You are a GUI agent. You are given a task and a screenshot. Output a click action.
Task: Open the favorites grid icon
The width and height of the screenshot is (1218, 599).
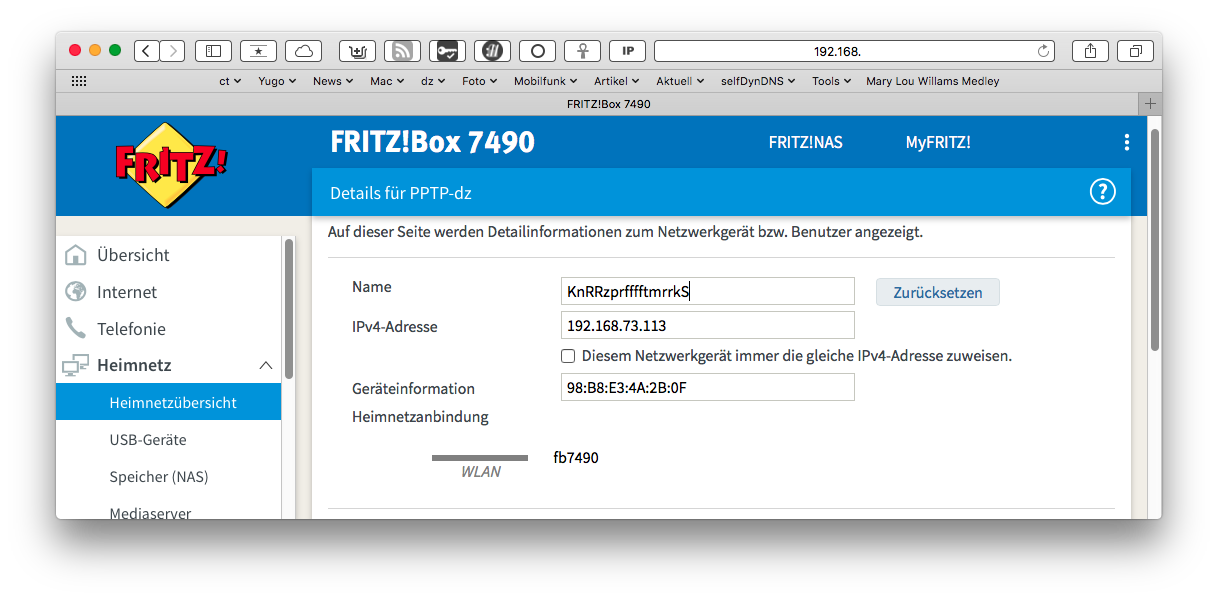pos(79,81)
